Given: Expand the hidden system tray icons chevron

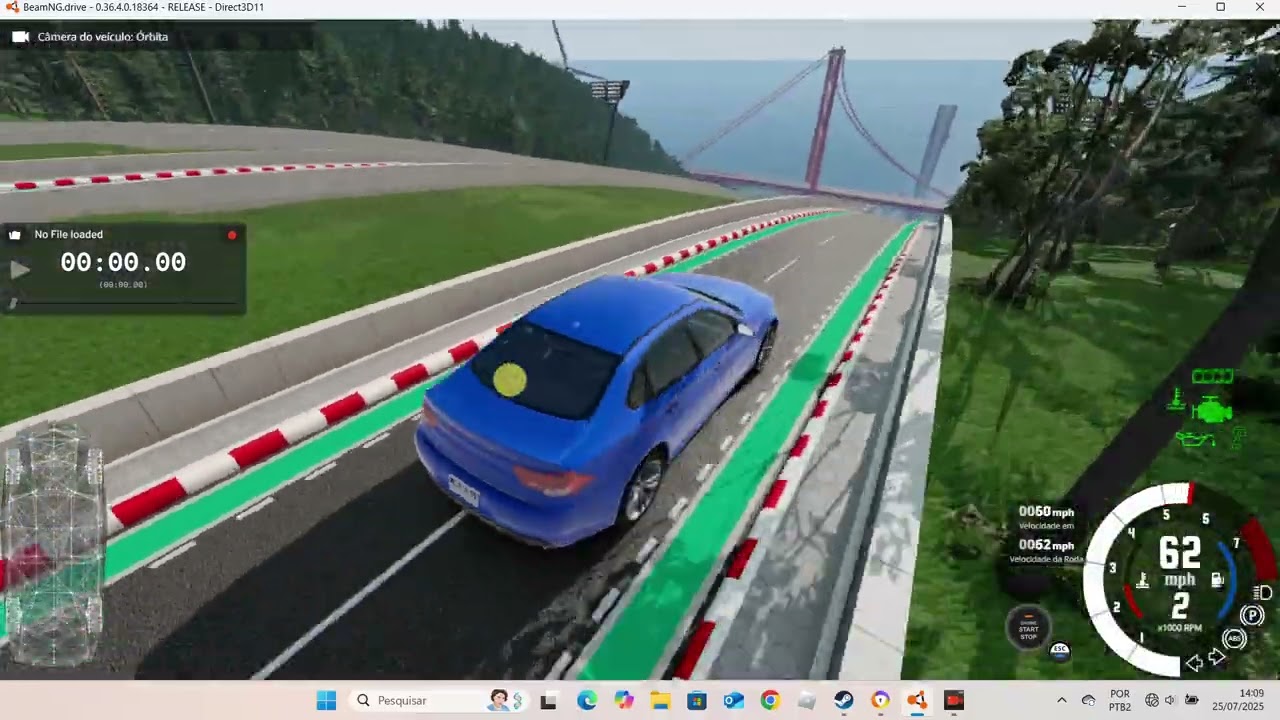Looking at the screenshot, I should (1061, 700).
